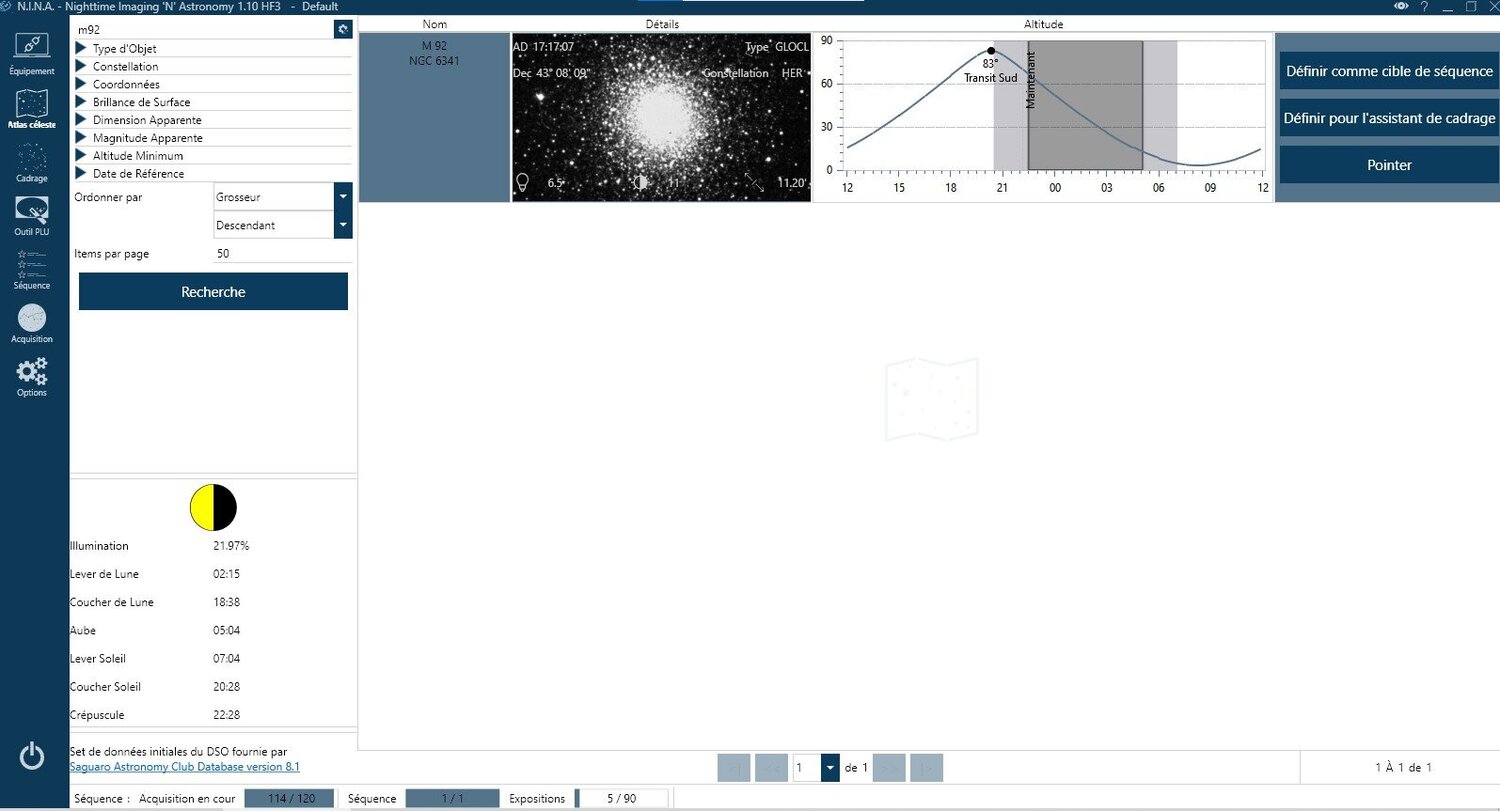Open the Options gears icon
1500x811 pixels.
coord(32,377)
